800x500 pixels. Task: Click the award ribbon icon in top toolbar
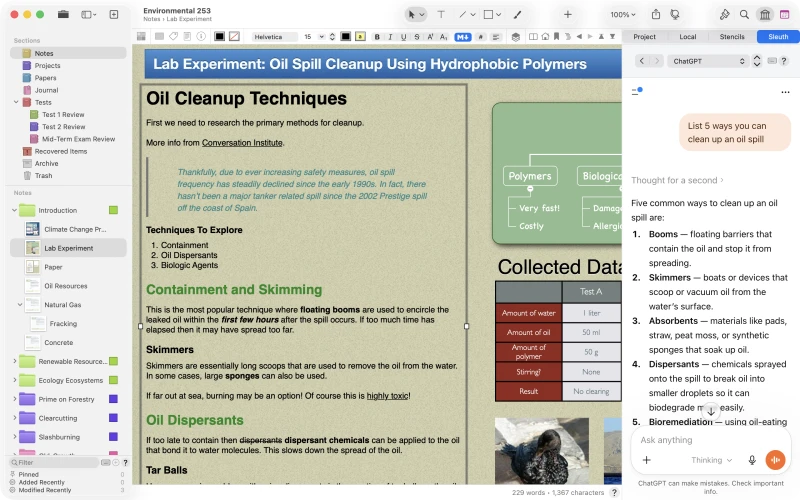[x=674, y=14]
